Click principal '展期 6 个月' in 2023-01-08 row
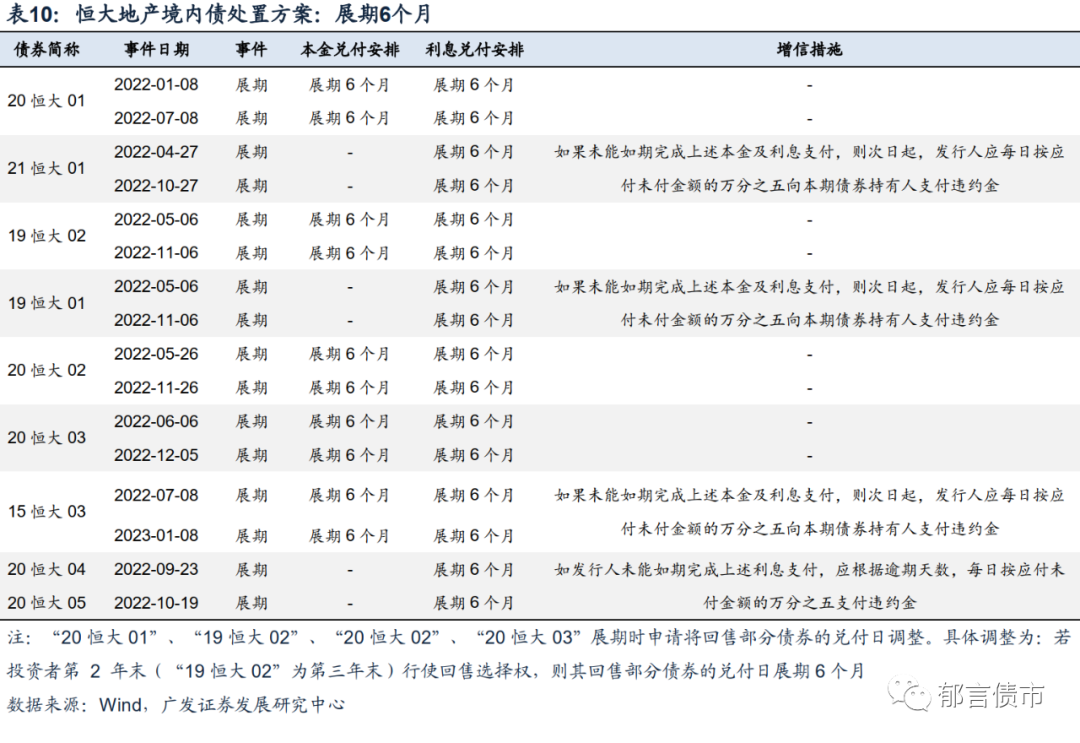 349,536
